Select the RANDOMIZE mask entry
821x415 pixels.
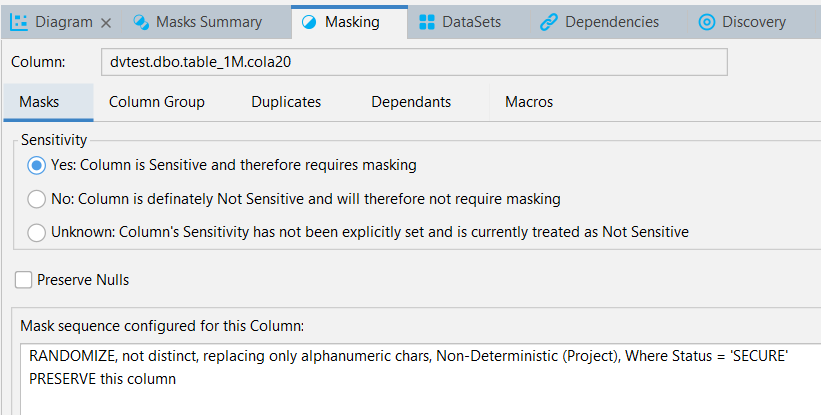pos(408,356)
